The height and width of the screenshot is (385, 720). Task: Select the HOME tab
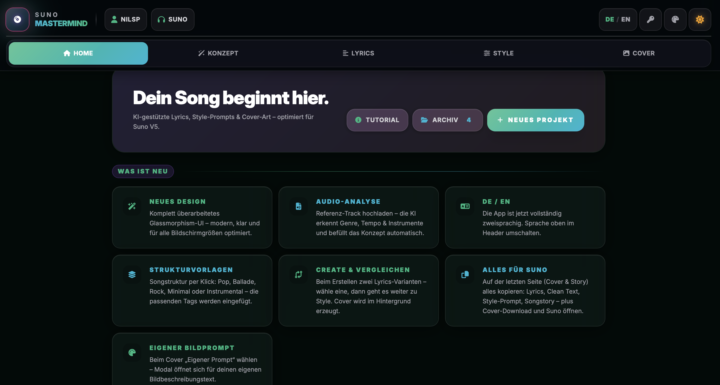pyautogui.click(x=79, y=53)
